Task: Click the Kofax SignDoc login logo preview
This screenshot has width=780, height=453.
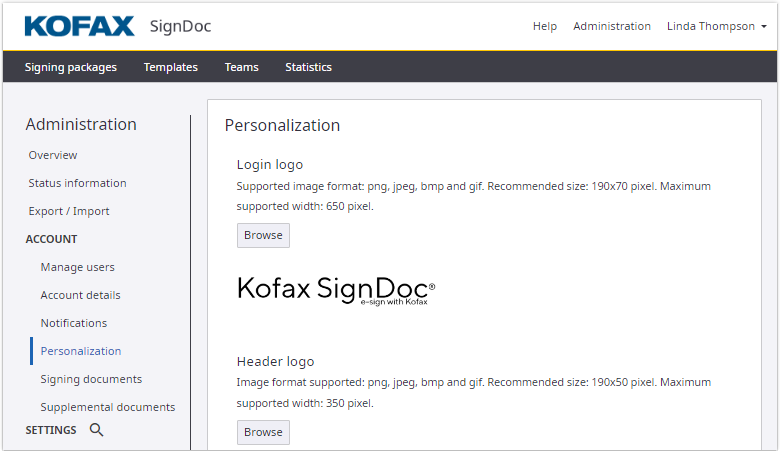Action: [x=336, y=290]
